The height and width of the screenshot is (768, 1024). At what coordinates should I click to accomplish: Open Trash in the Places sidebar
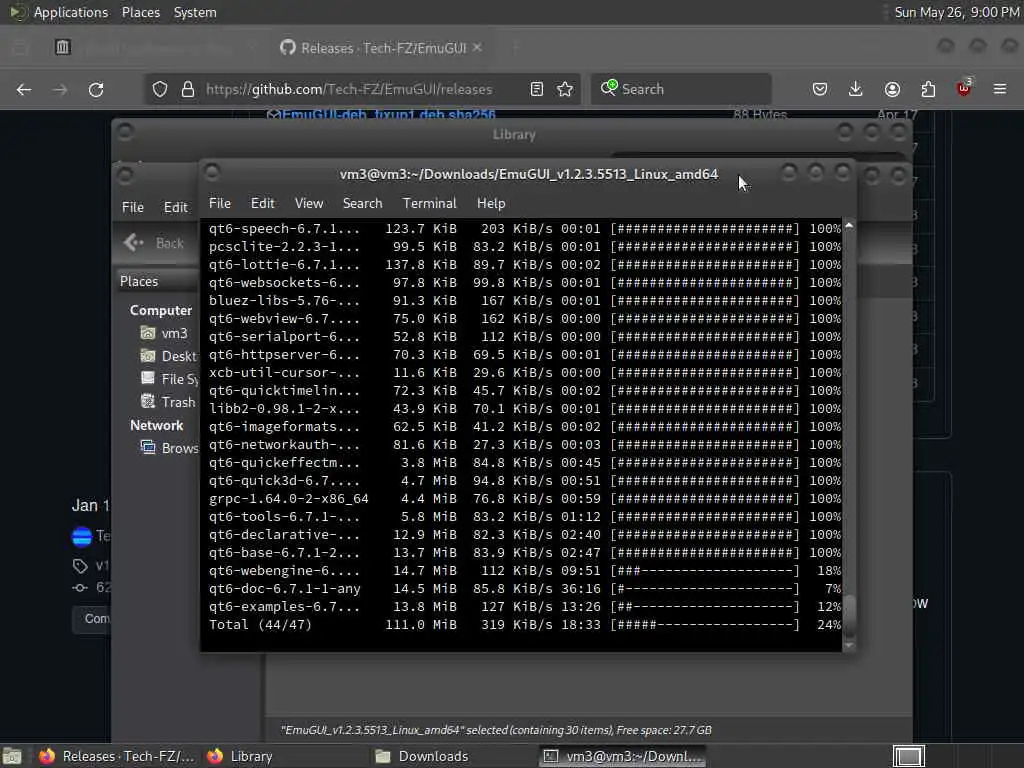168,402
